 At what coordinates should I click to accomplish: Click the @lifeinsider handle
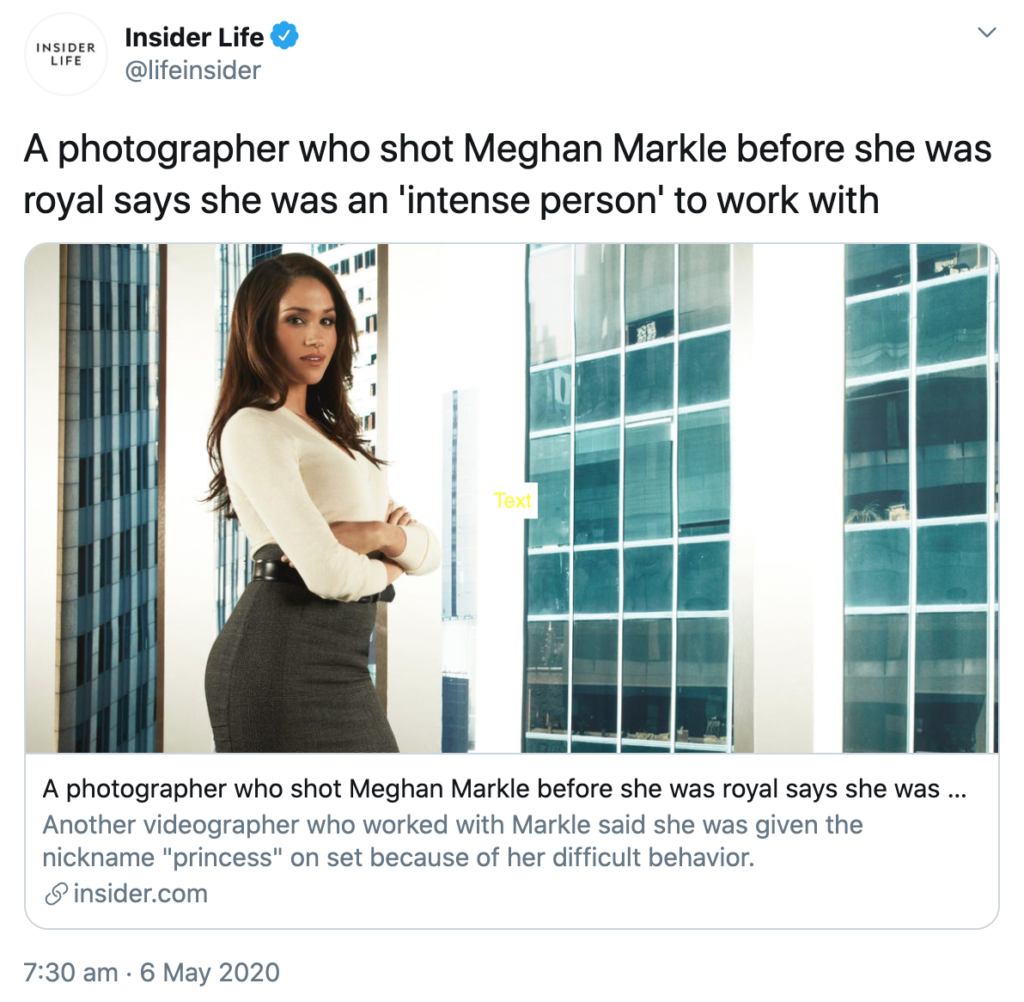(x=192, y=71)
